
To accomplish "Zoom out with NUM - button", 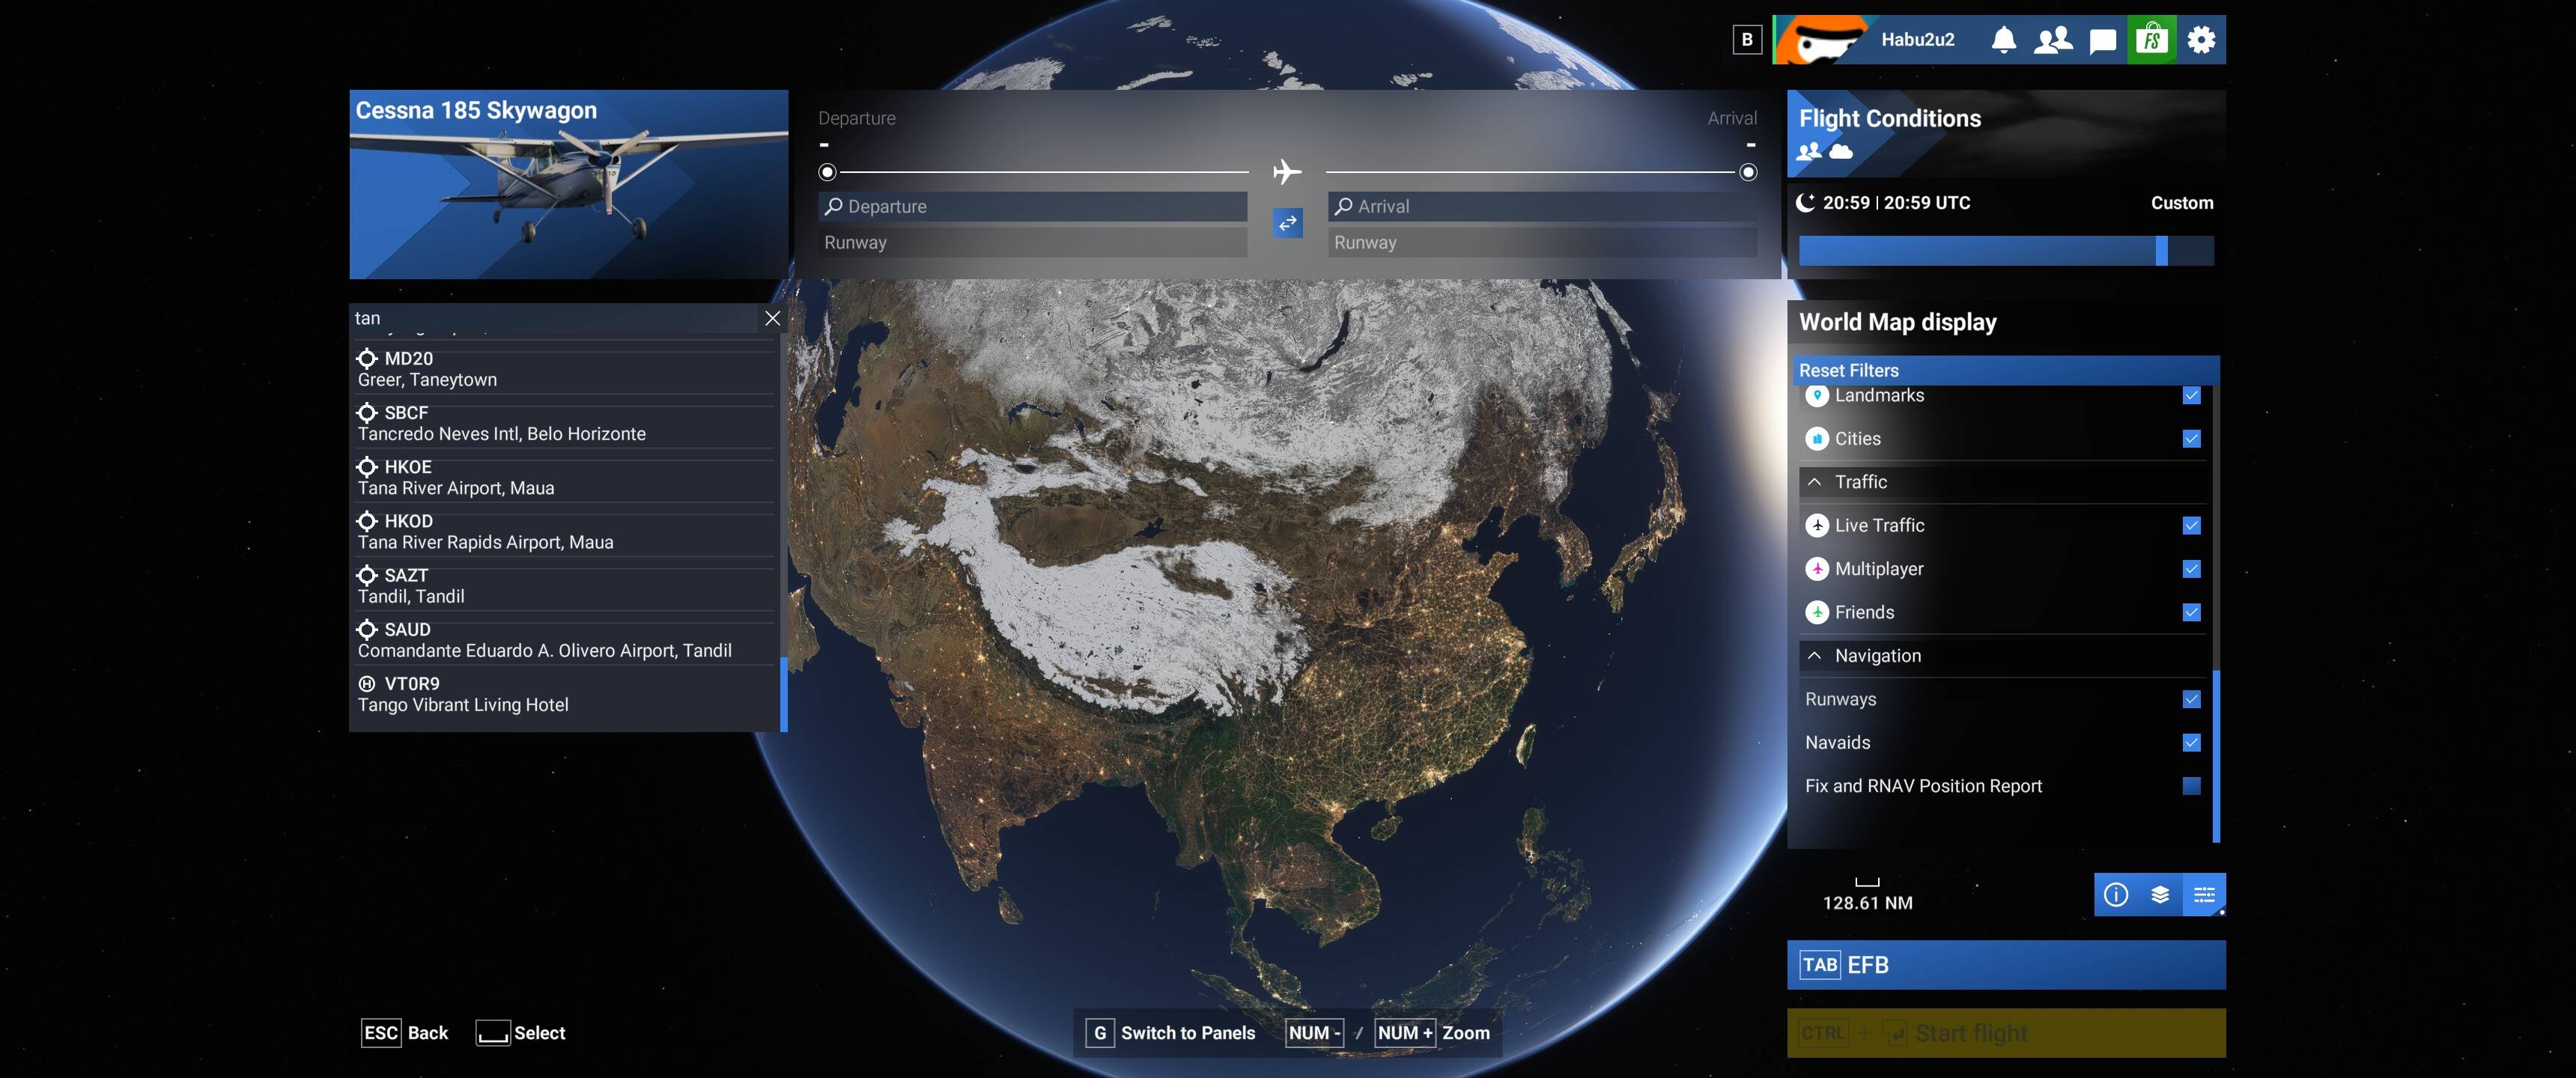I will click(x=1314, y=1033).
